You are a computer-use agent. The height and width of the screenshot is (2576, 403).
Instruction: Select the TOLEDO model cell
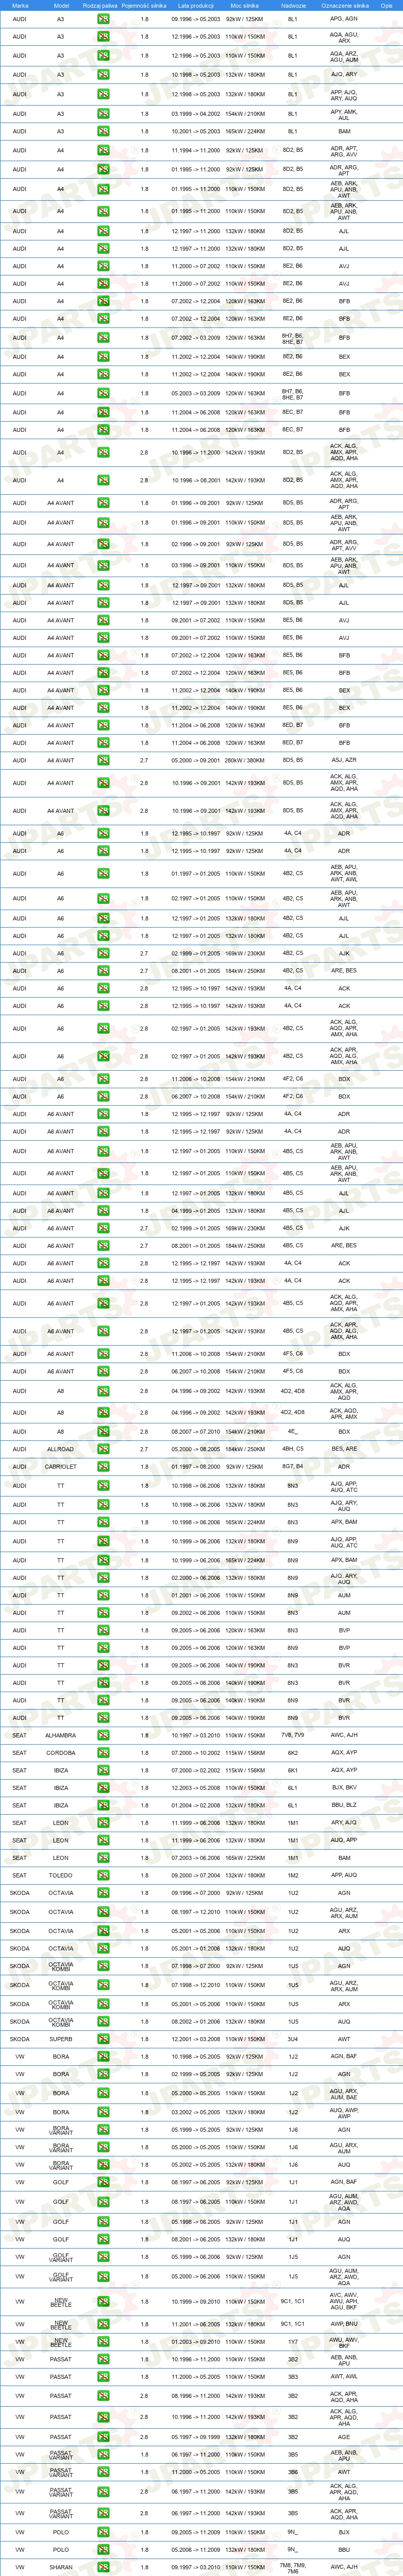pyautogui.click(x=60, y=1875)
